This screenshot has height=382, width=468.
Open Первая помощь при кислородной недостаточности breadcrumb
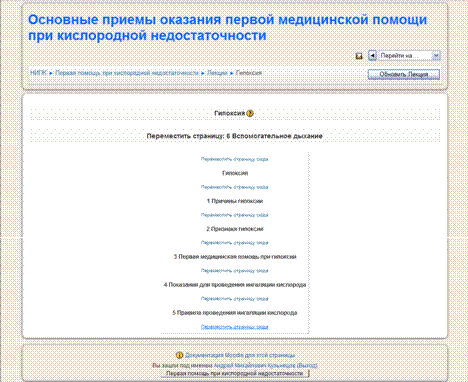127,73
